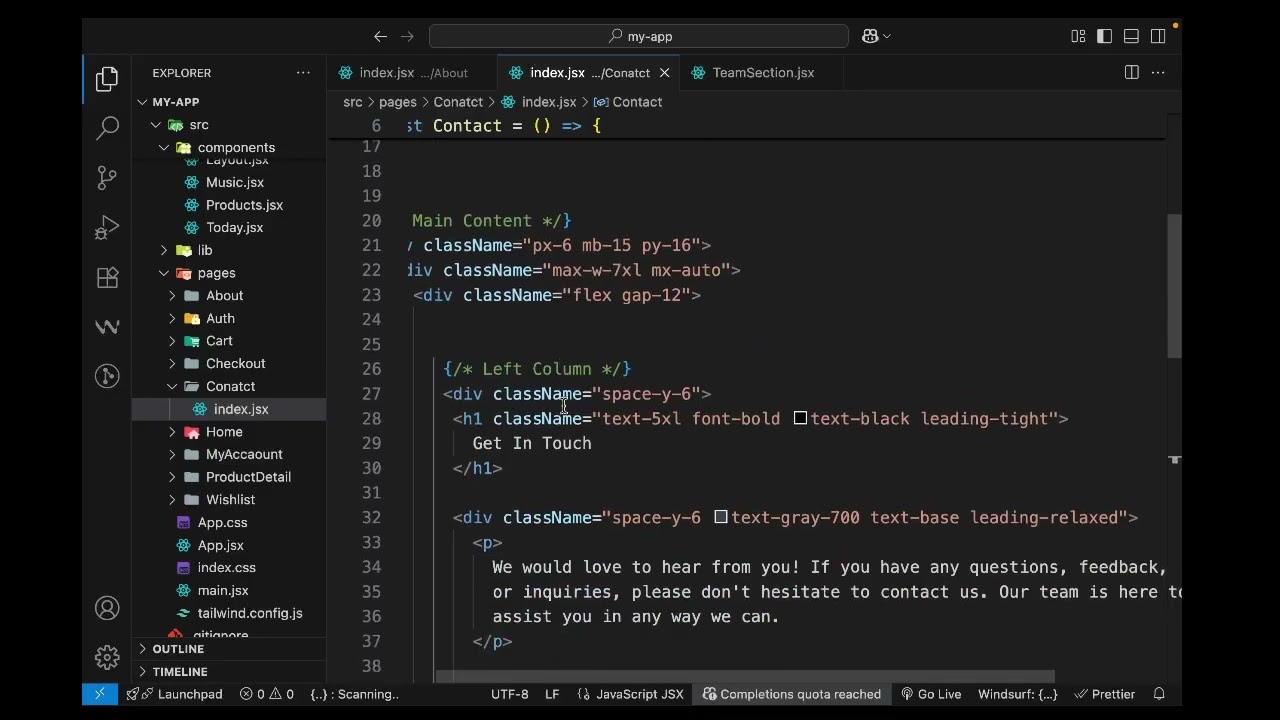Go forward with the right arrow
The height and width of the screenshot is (720, 1280).
point(407,36)
